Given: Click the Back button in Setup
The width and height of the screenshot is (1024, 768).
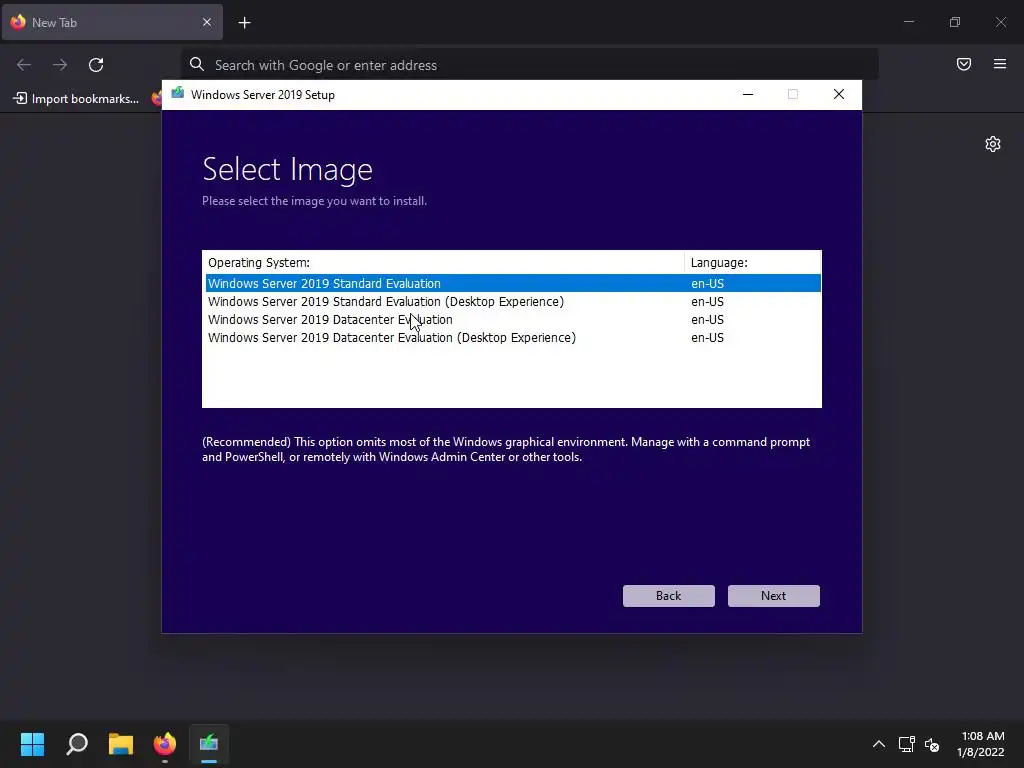Looking at the screenshot, I should point(668,596).
